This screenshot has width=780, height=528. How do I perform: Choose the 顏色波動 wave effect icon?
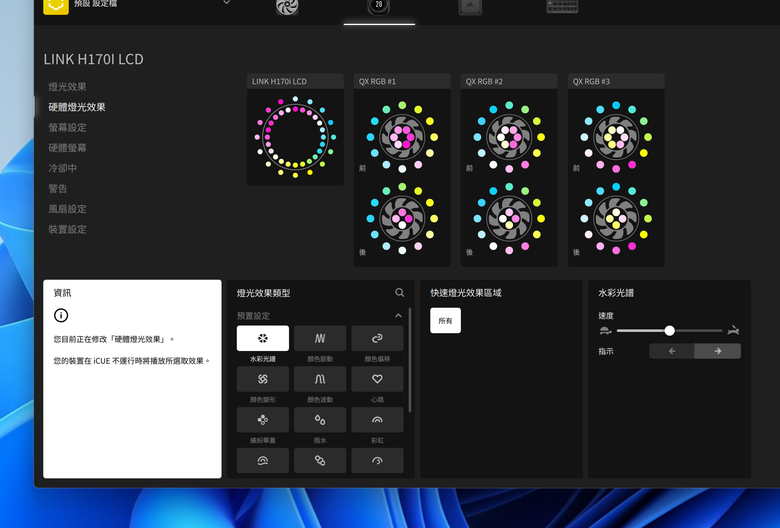(x=320, y=379)
